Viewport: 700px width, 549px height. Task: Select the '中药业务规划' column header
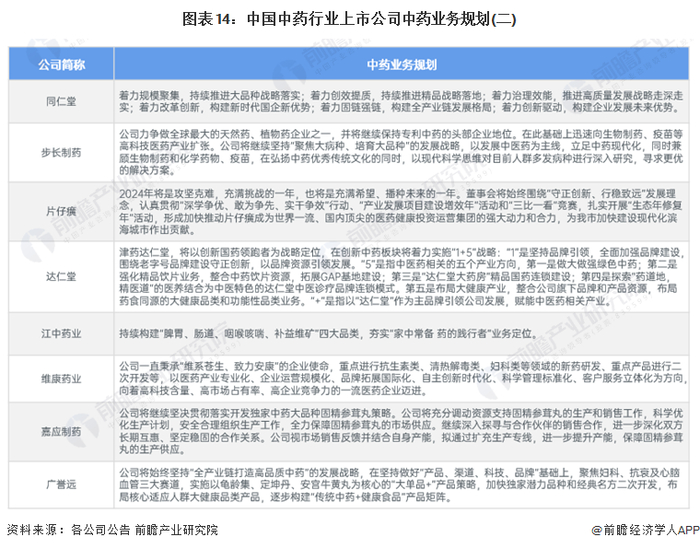click(401, 65)
